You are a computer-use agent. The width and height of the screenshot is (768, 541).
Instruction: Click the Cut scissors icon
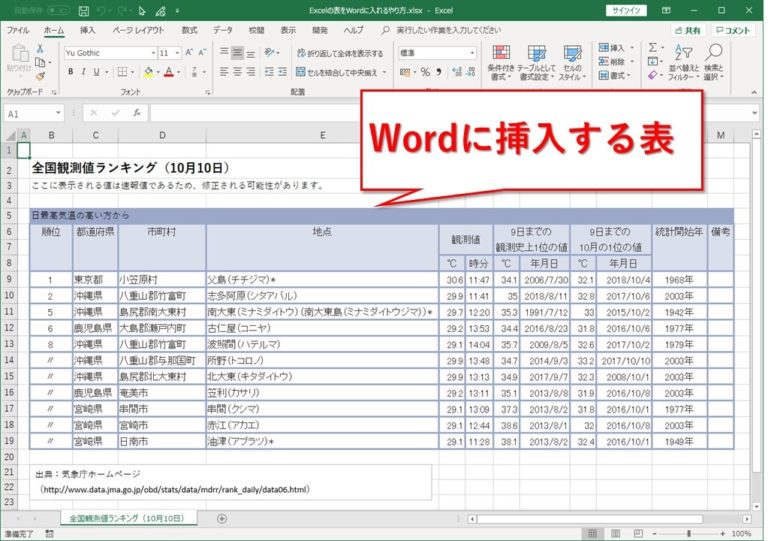pos(40,48)
